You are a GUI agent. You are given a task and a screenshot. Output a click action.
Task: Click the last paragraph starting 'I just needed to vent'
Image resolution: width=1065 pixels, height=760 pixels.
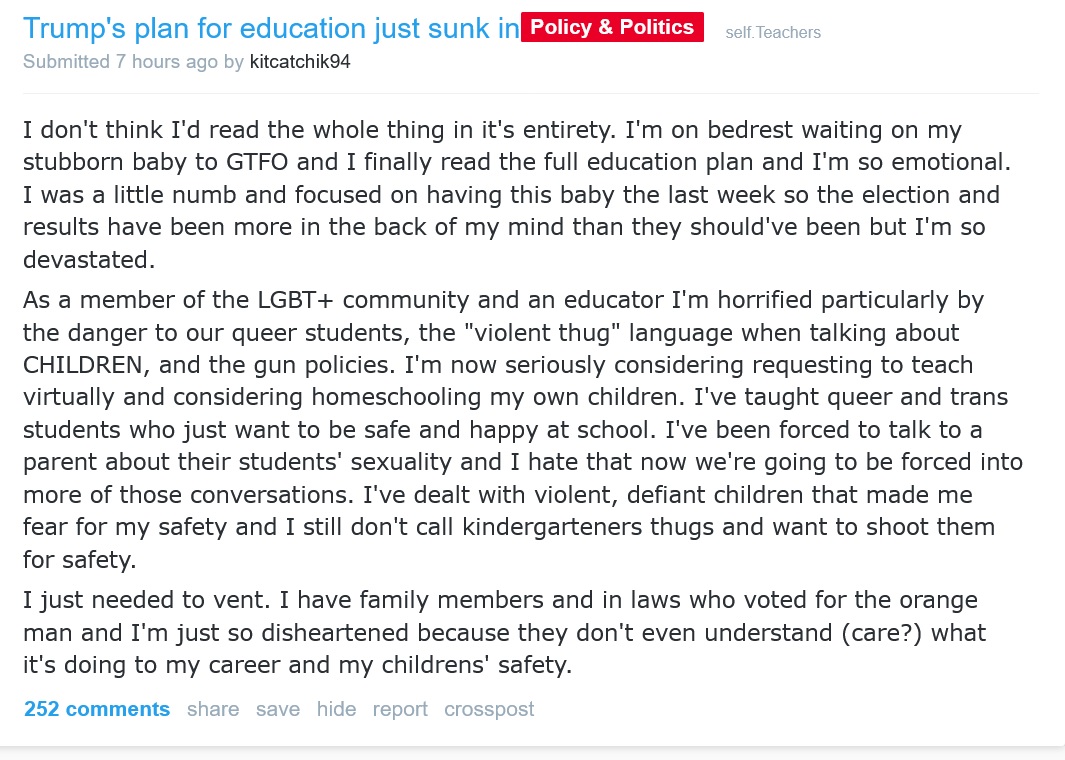click(x=500, y=633)
